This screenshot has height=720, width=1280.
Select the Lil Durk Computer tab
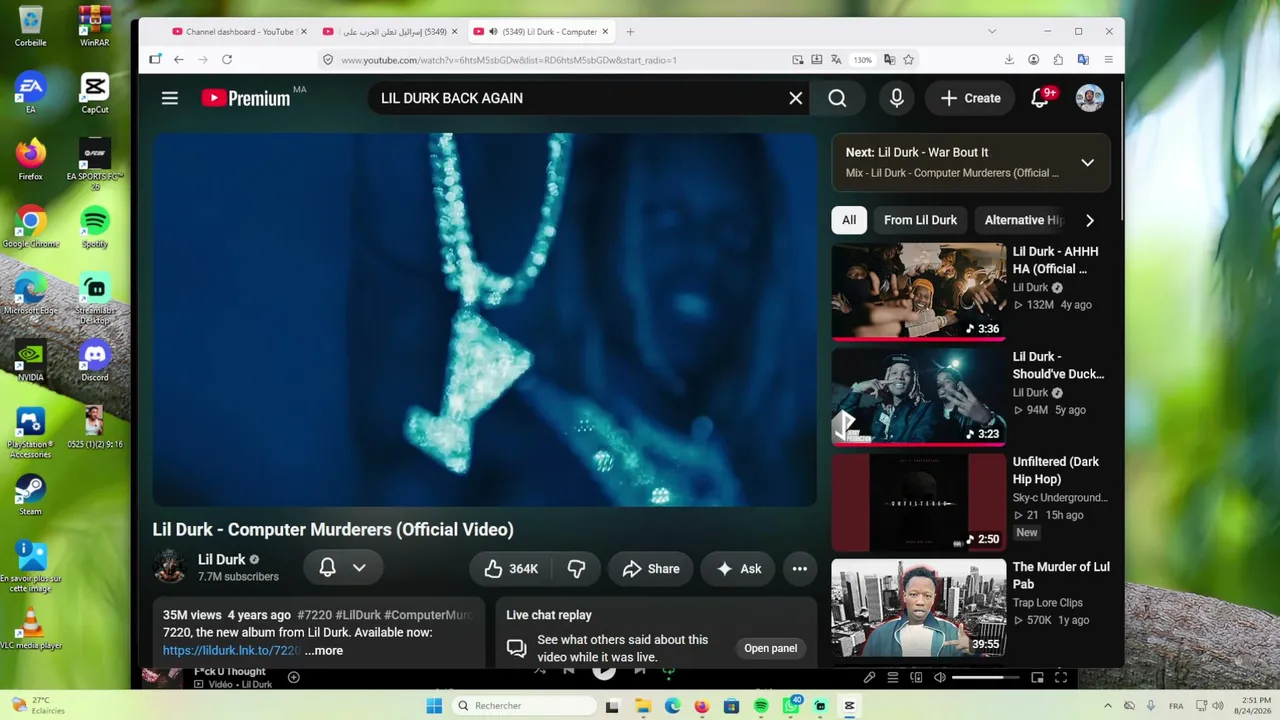click(541, 32)
